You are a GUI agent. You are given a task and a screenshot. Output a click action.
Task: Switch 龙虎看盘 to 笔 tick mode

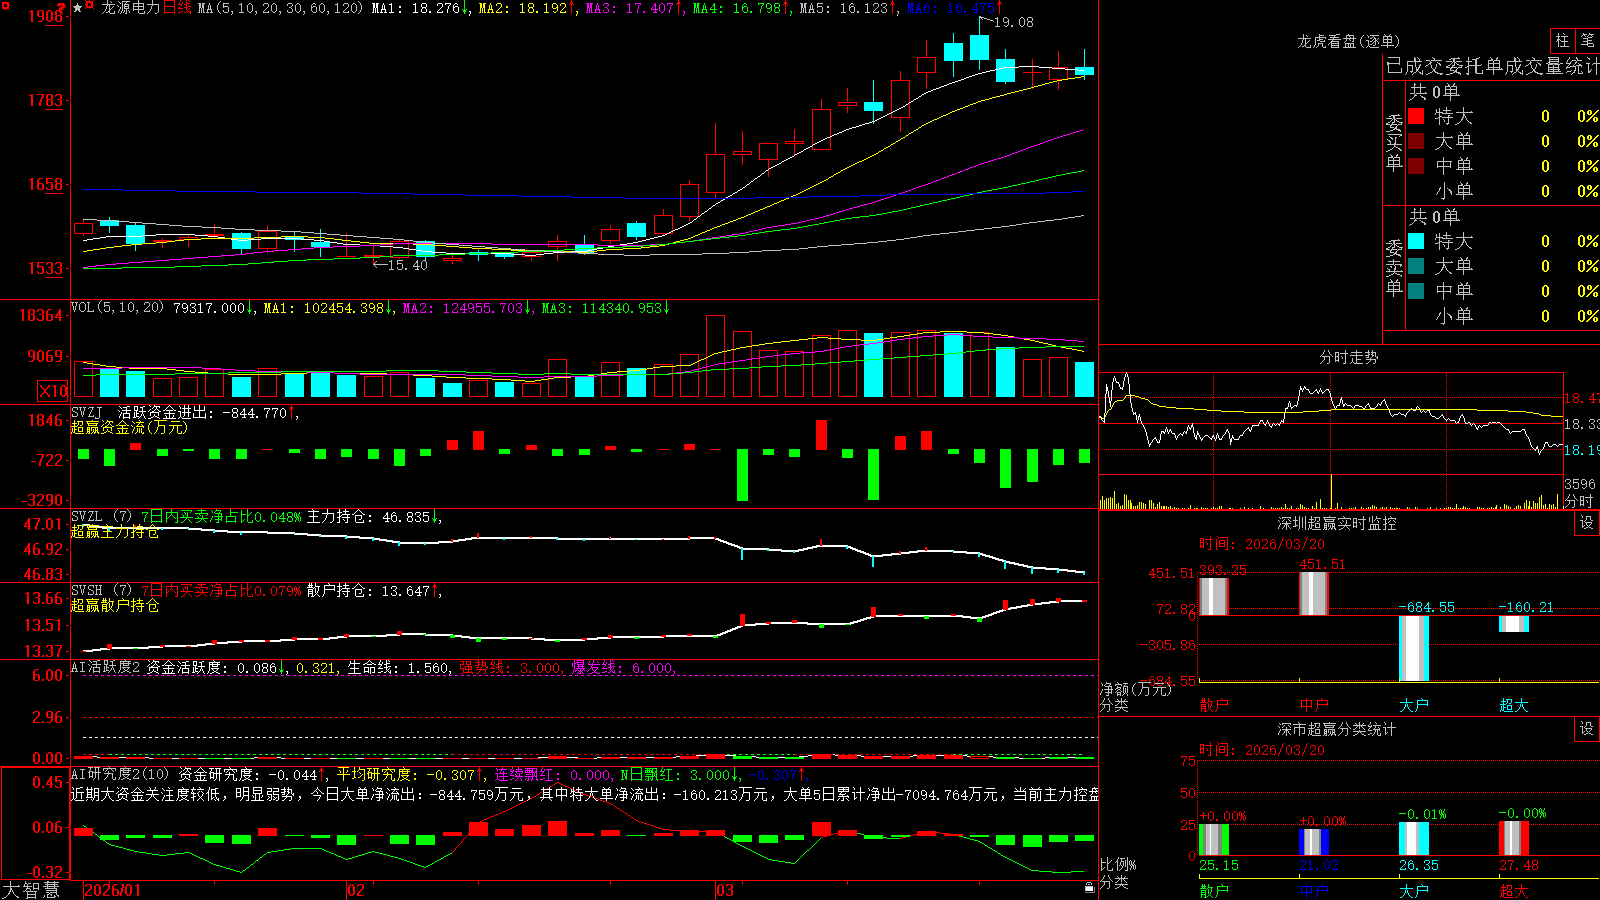[x=1587, y=40]
